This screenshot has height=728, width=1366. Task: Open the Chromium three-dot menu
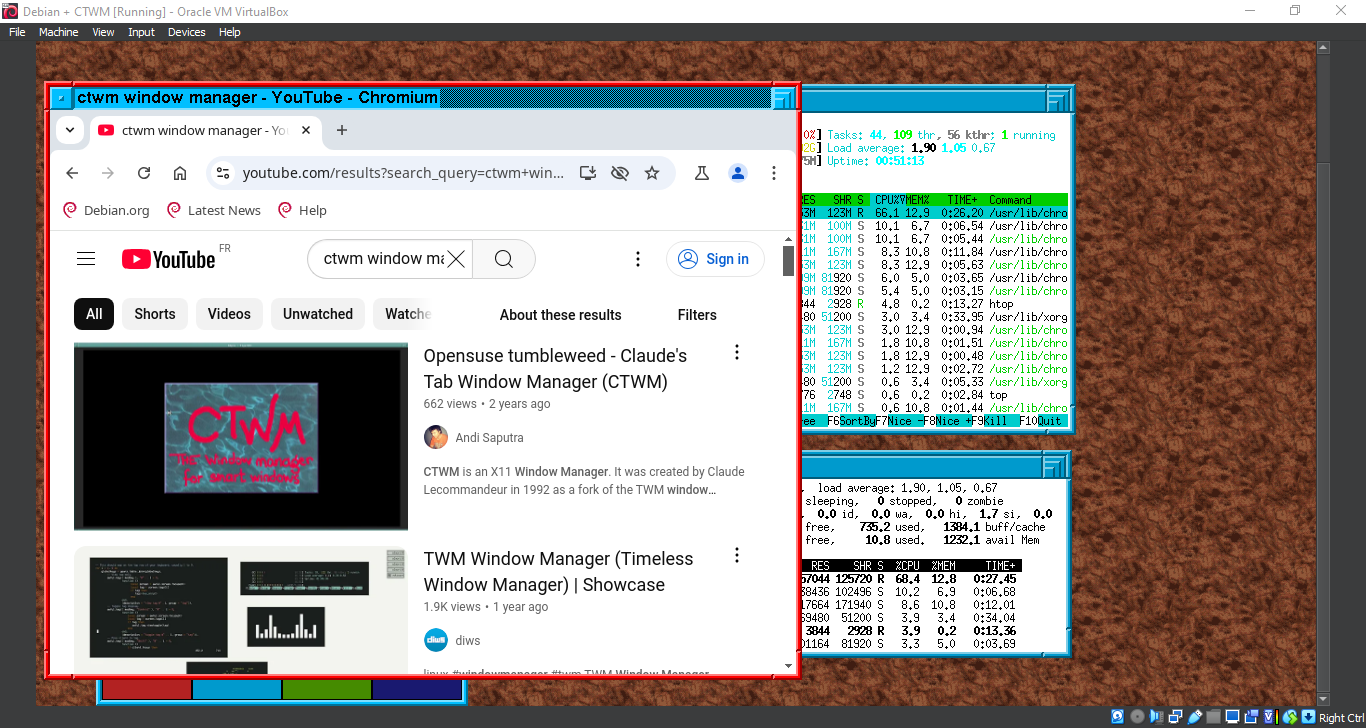coord(774,172)
